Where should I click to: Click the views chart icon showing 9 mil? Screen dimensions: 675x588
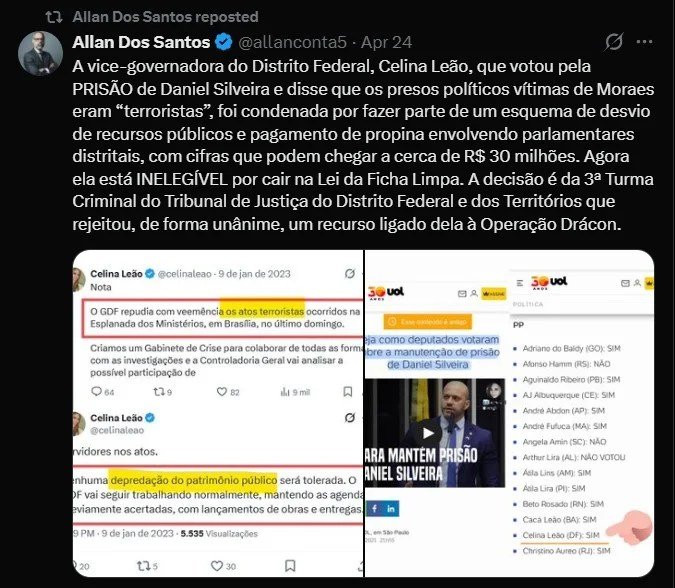[285, 392]
